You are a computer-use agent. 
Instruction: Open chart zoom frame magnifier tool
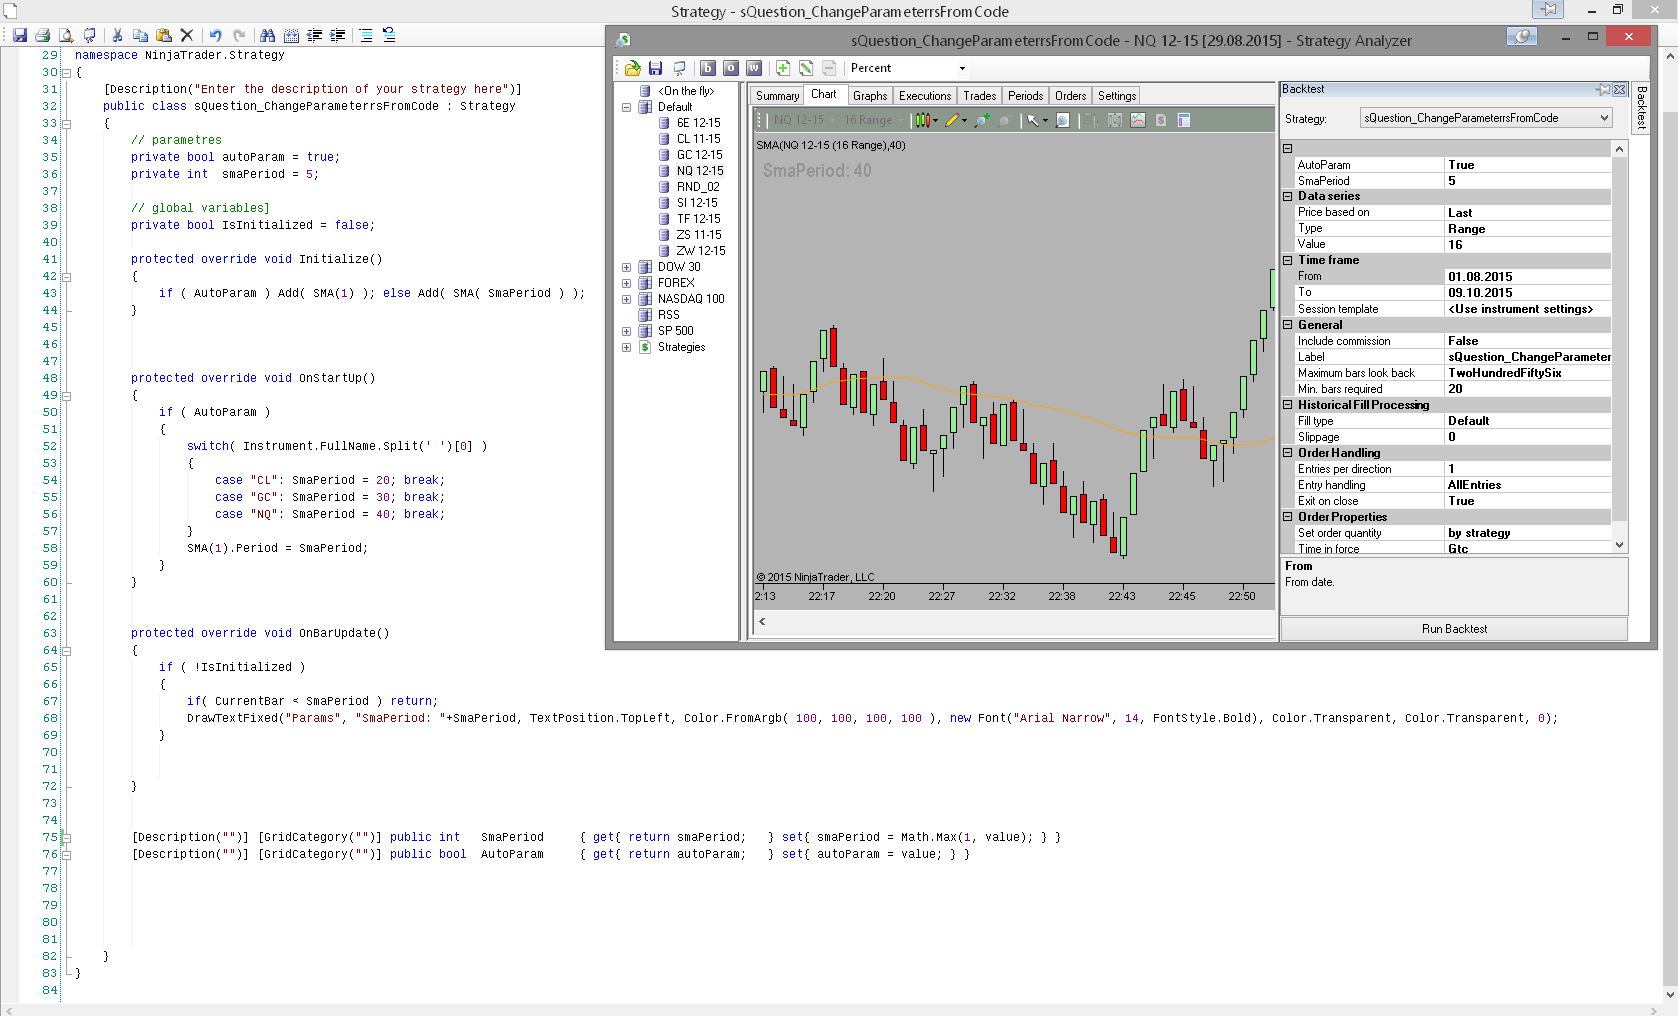click(1062, 120)
